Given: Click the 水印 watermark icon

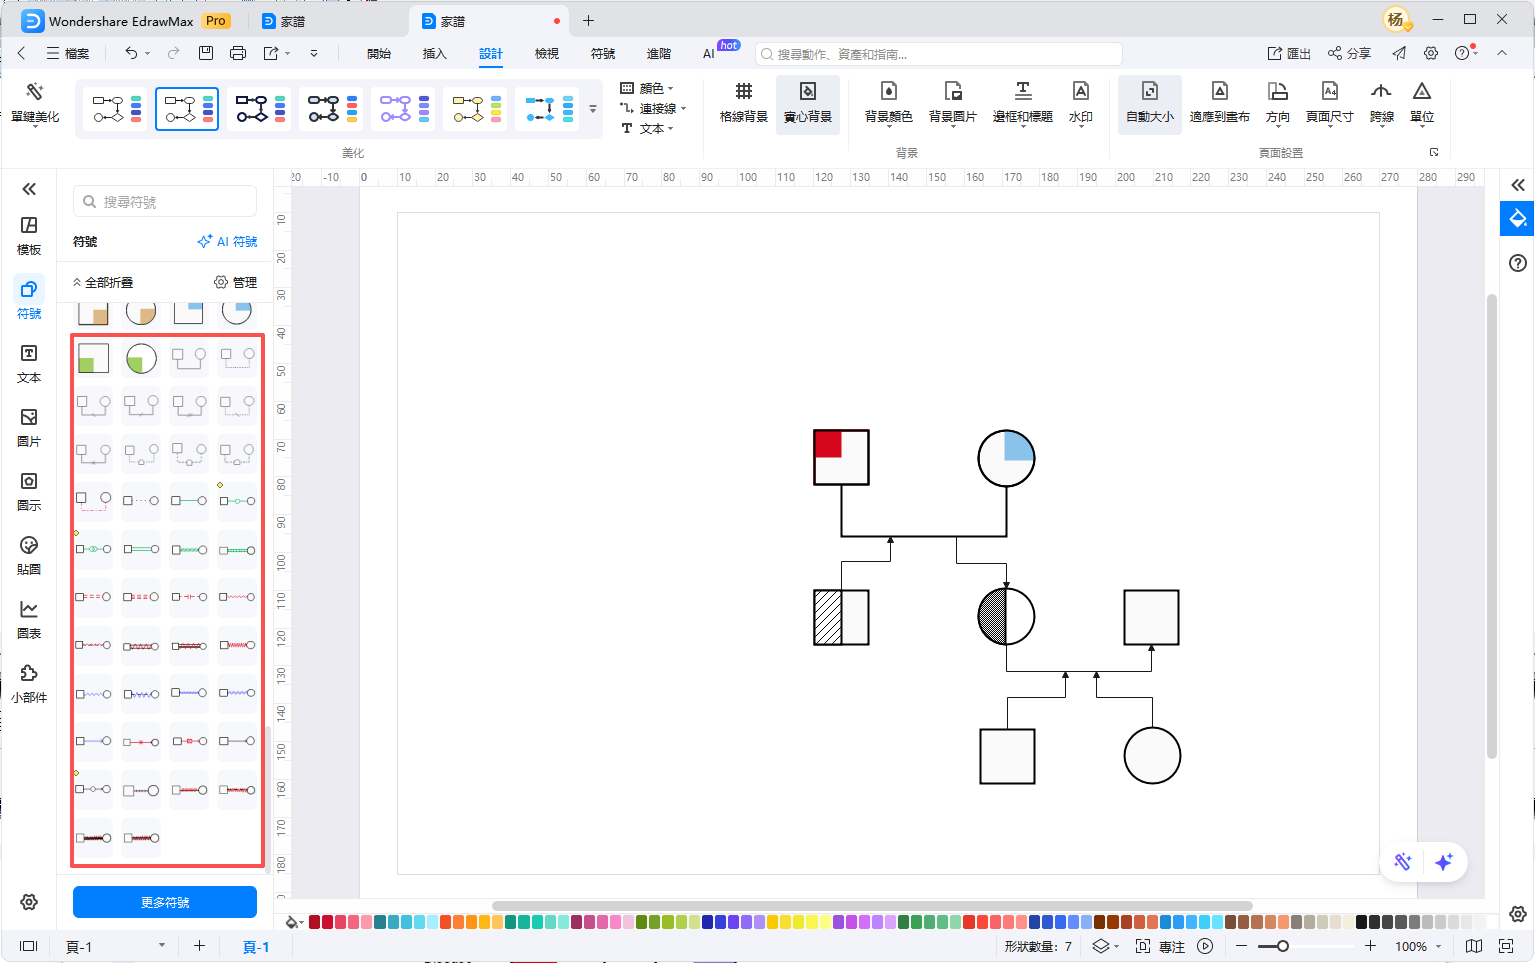Looking at the screenshot, I should [x=1080, y=103].
